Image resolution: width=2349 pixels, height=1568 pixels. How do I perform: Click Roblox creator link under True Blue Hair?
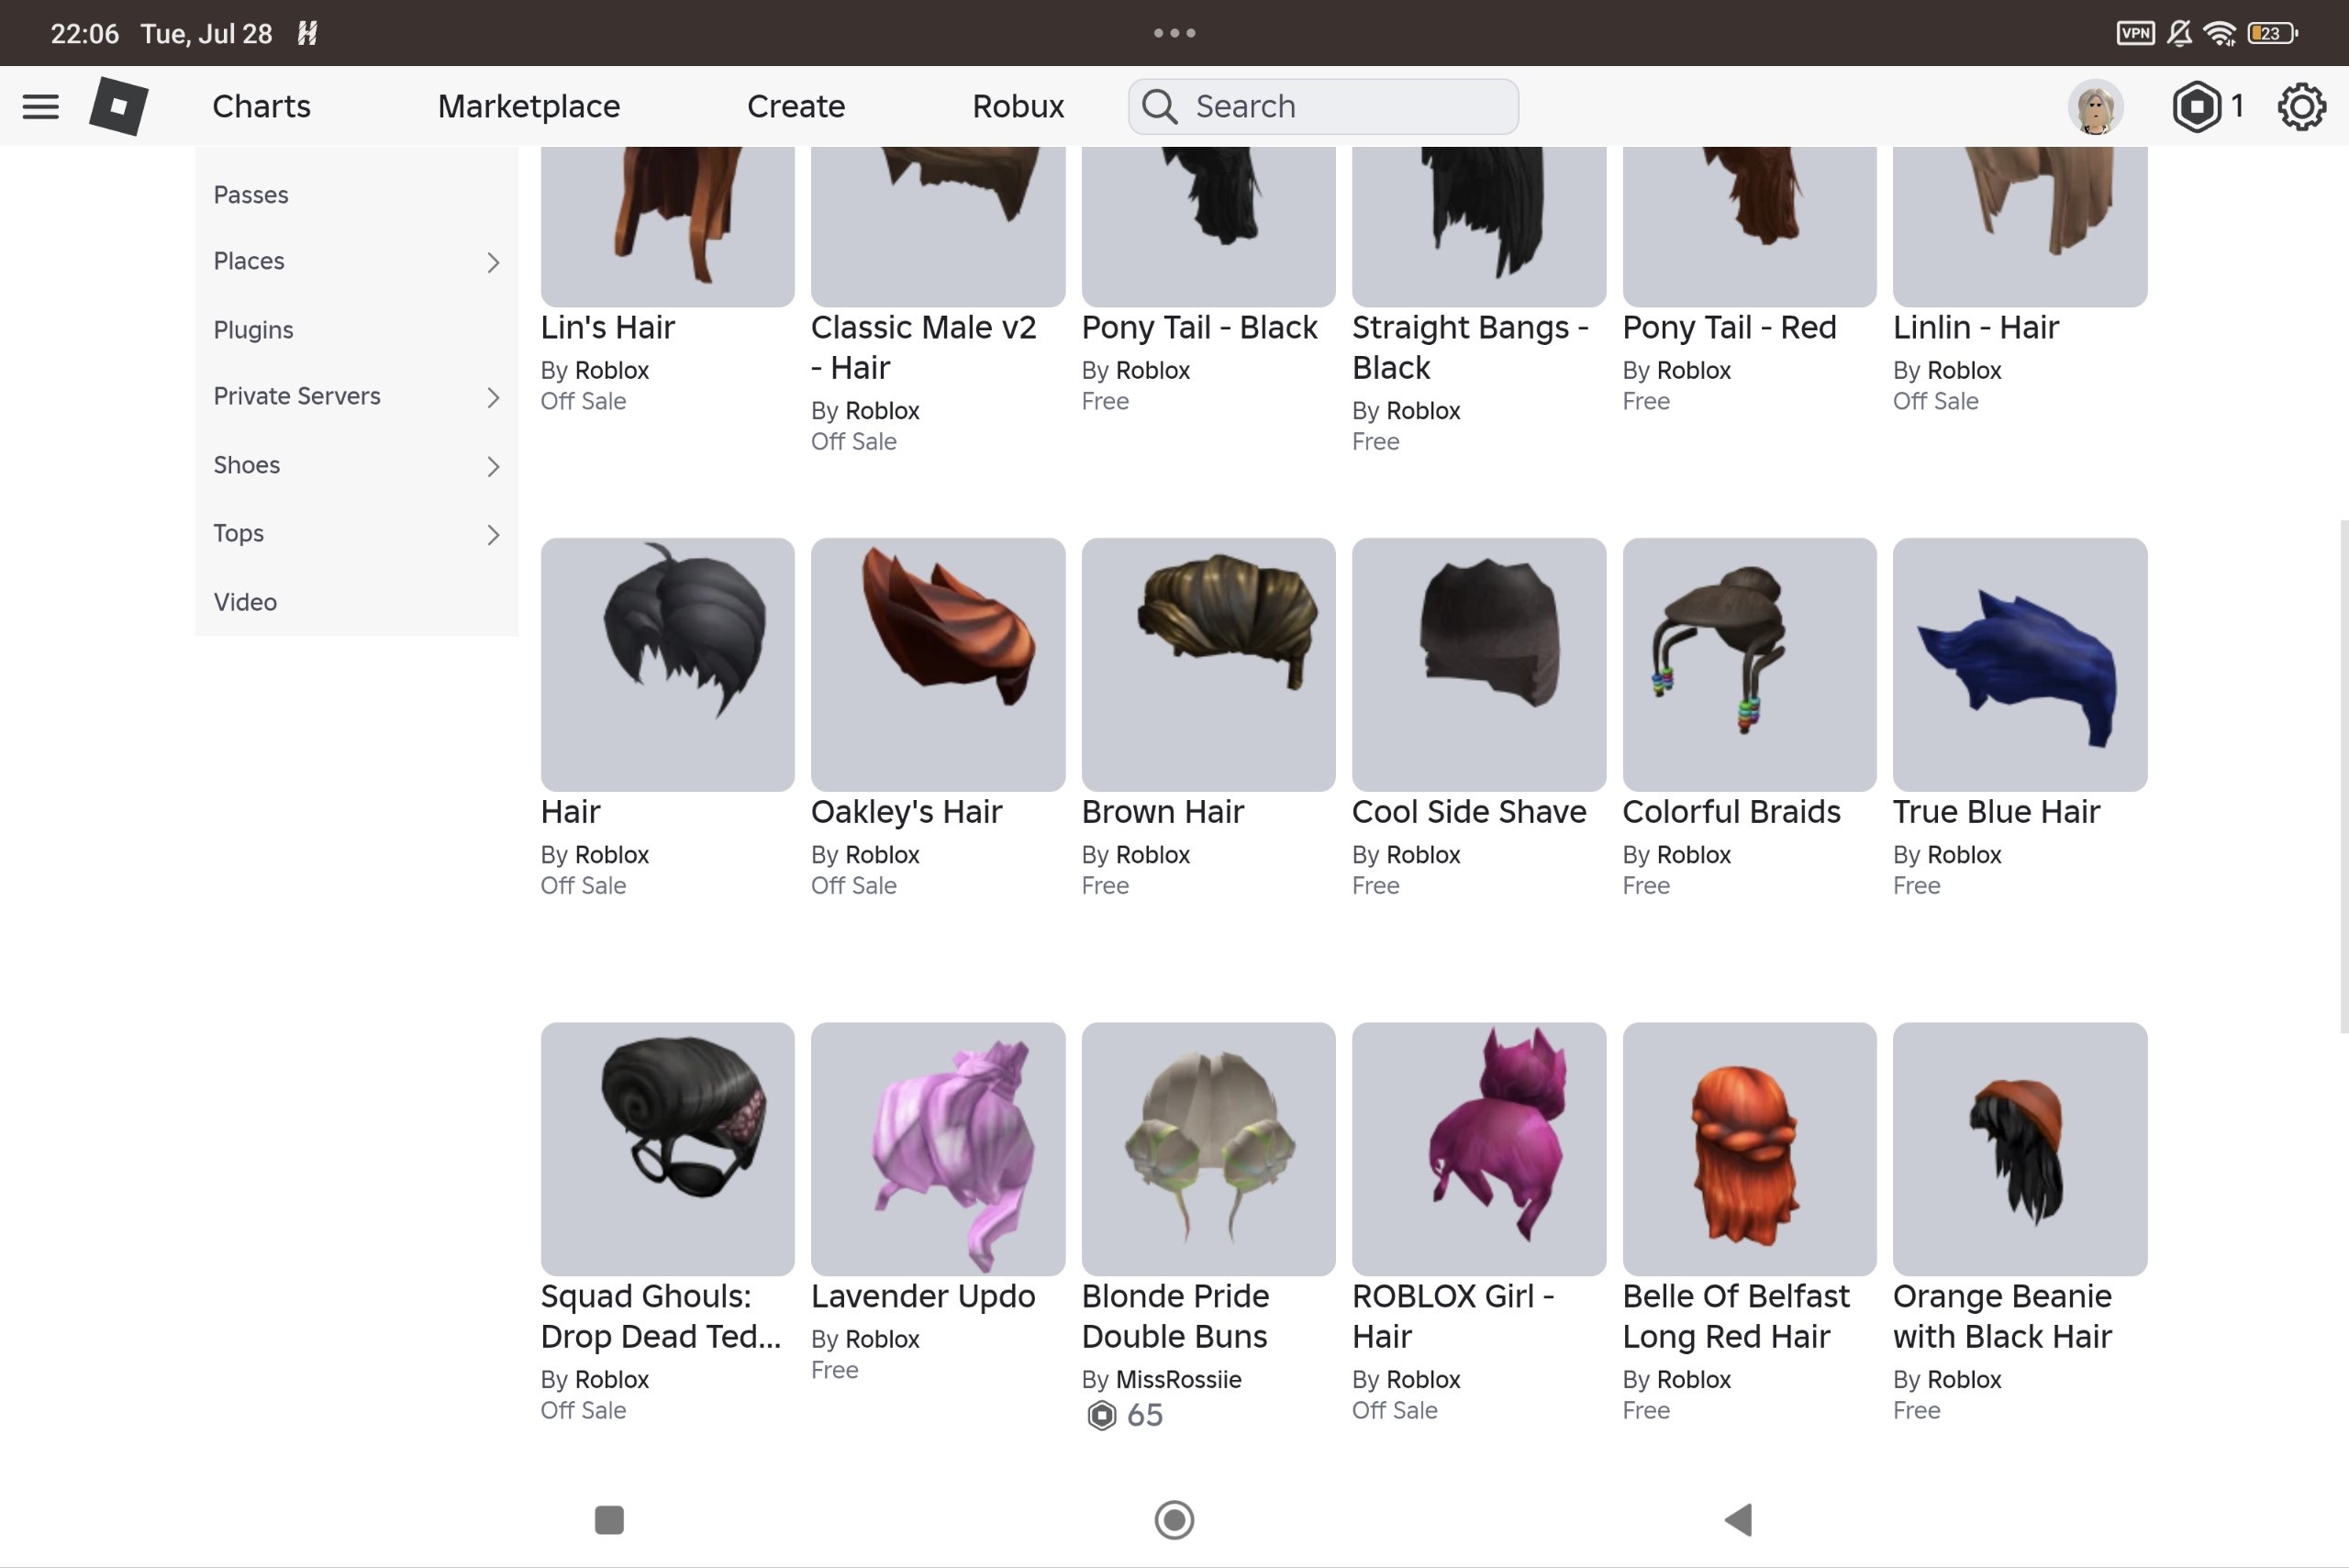[x=1964, y=855]
